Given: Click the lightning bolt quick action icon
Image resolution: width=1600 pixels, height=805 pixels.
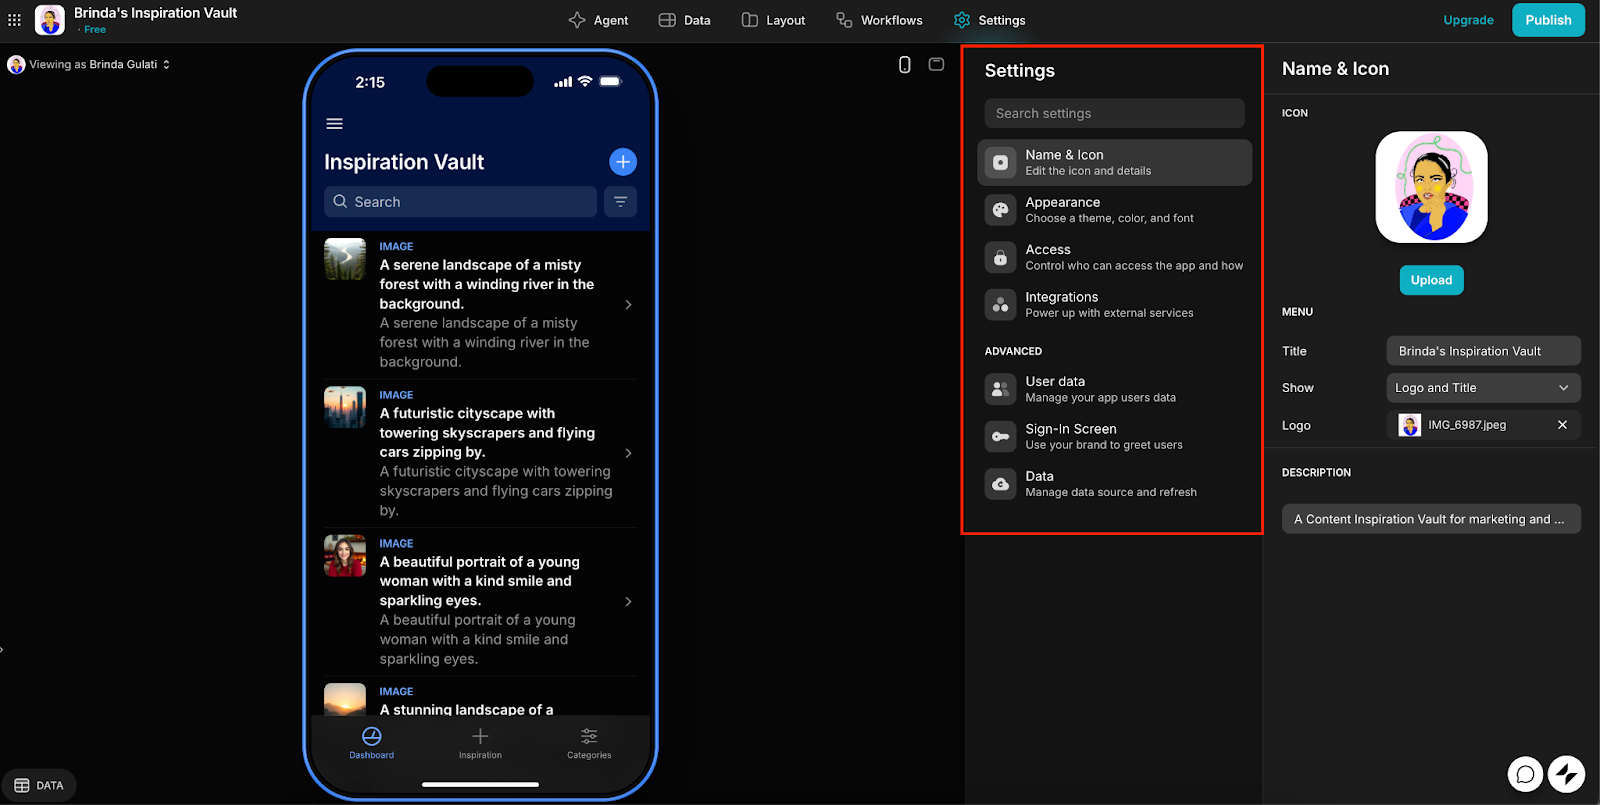Looking at the screenshot, I should [1566, 774].
